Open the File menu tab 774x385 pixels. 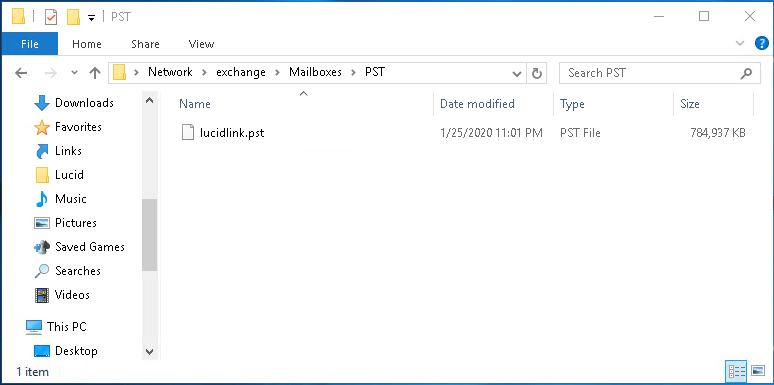click(x=30, y=44)
